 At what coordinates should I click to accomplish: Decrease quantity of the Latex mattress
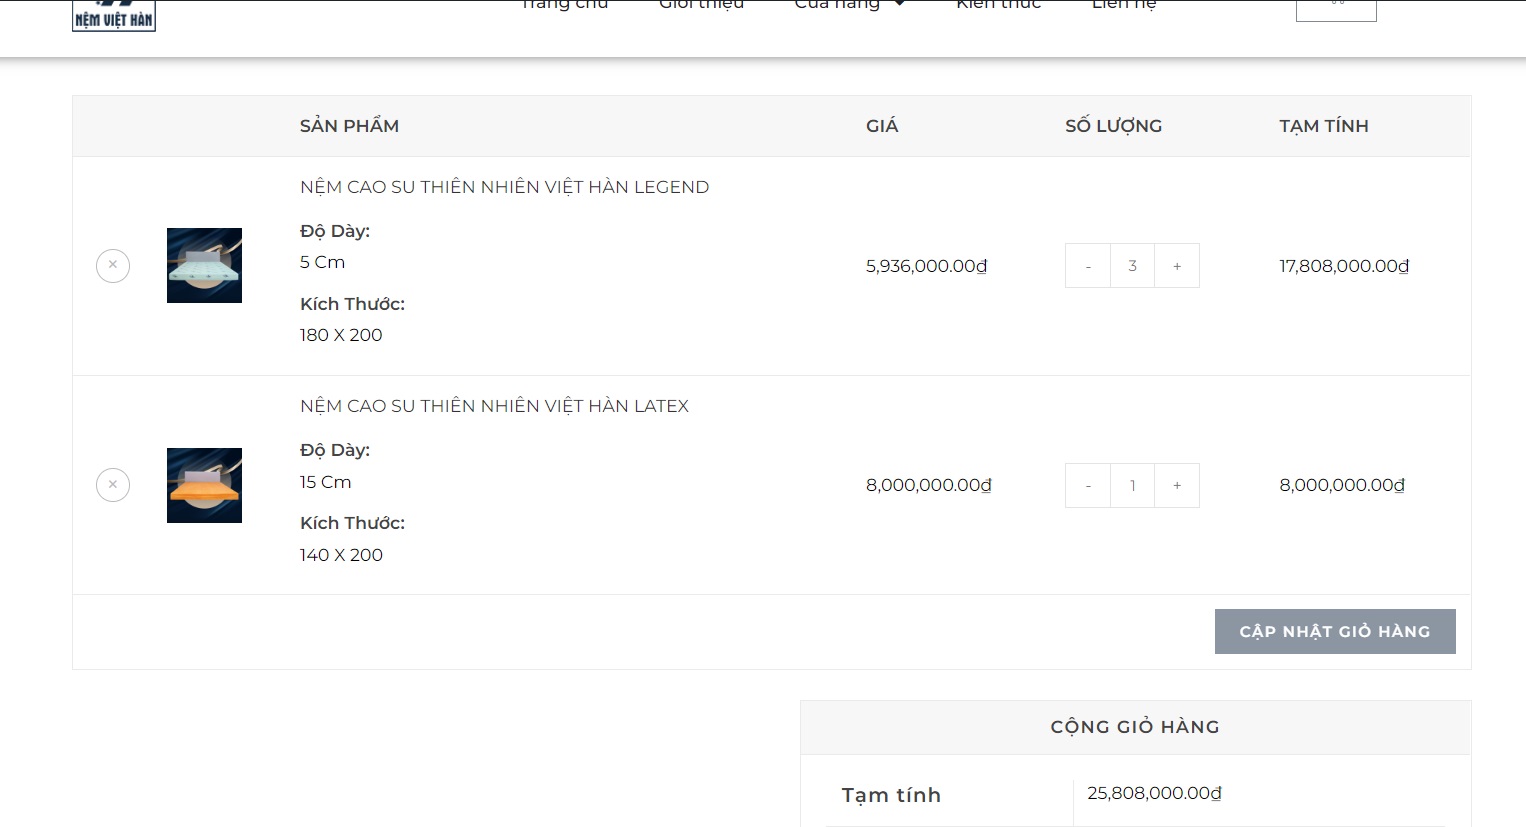[1088, 485]
